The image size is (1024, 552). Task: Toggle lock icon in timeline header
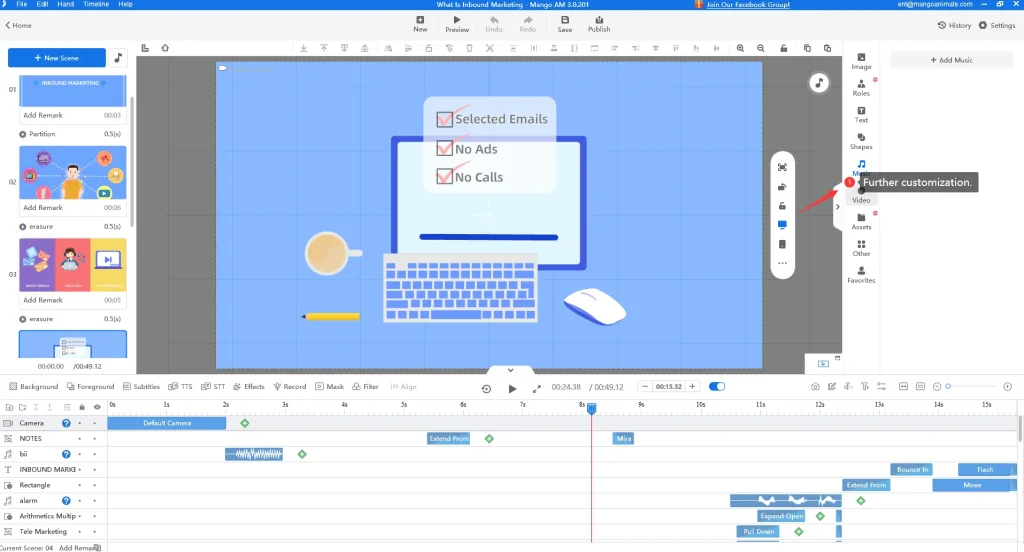coord(82,407)
